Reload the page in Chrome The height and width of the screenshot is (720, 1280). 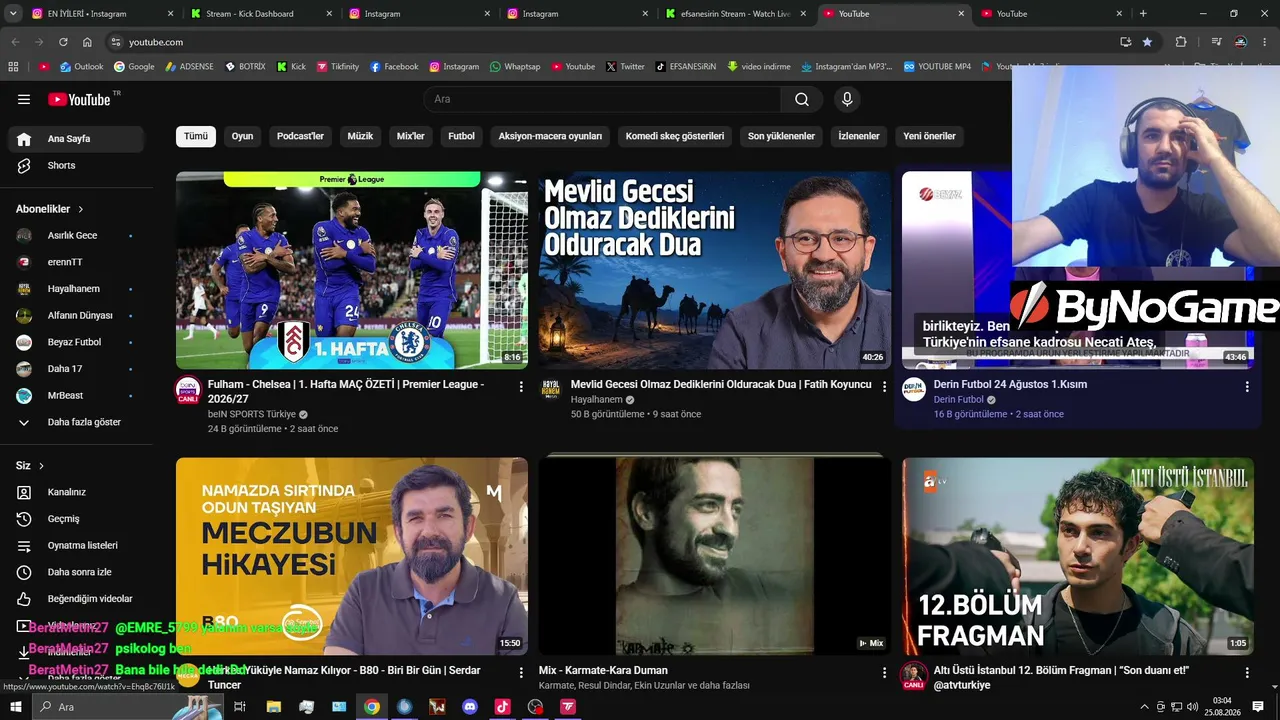[63, 42]
